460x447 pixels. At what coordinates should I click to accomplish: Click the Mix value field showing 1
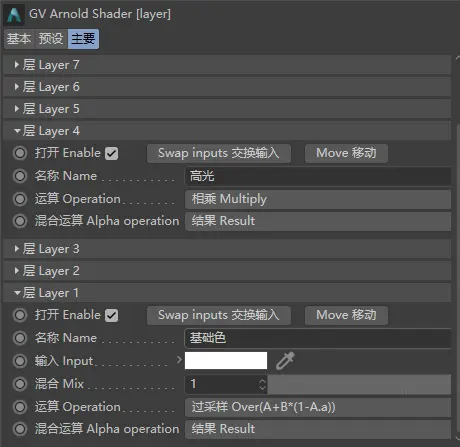[222, 384]
